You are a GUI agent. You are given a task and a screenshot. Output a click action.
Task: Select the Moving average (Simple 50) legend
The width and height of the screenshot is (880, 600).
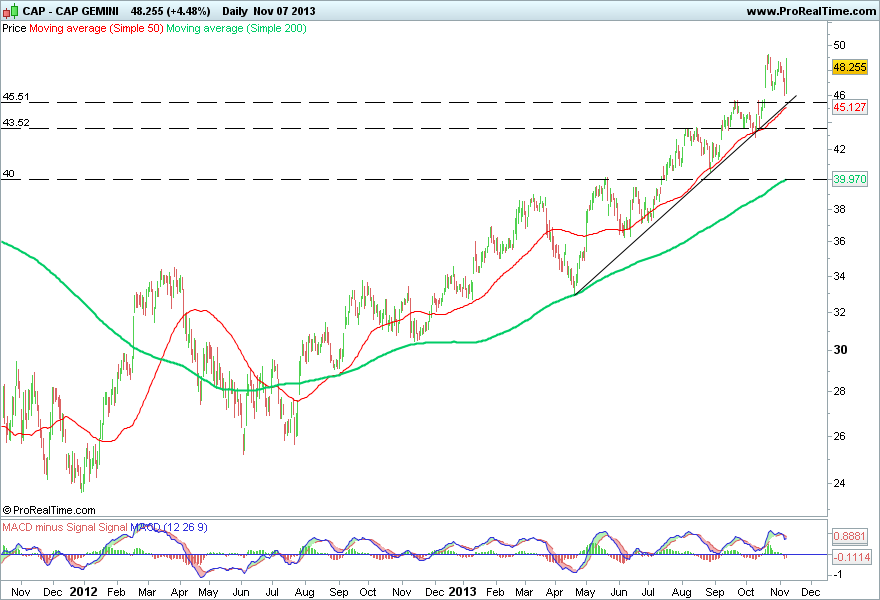96,28
